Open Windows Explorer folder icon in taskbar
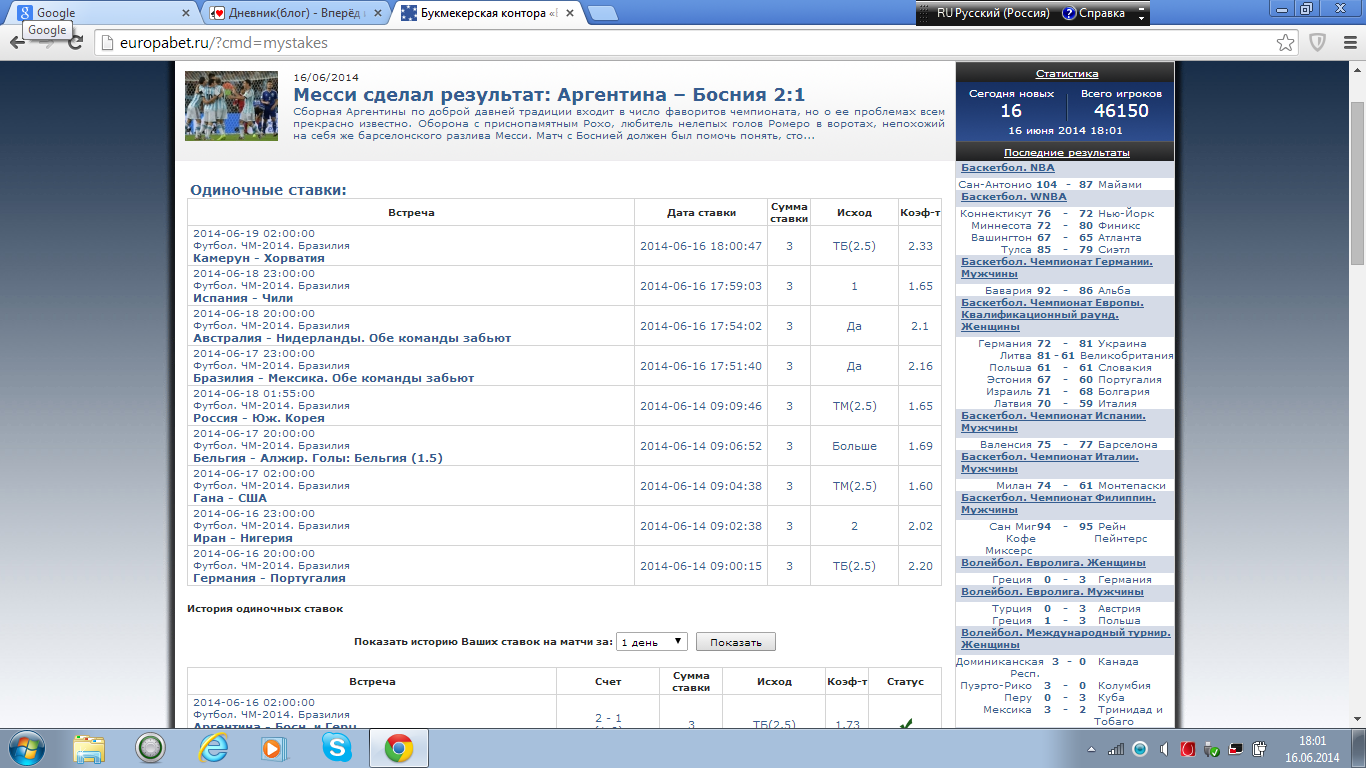Image resolution: width=1366 pixels, height=768 pixels. (89, 748)
